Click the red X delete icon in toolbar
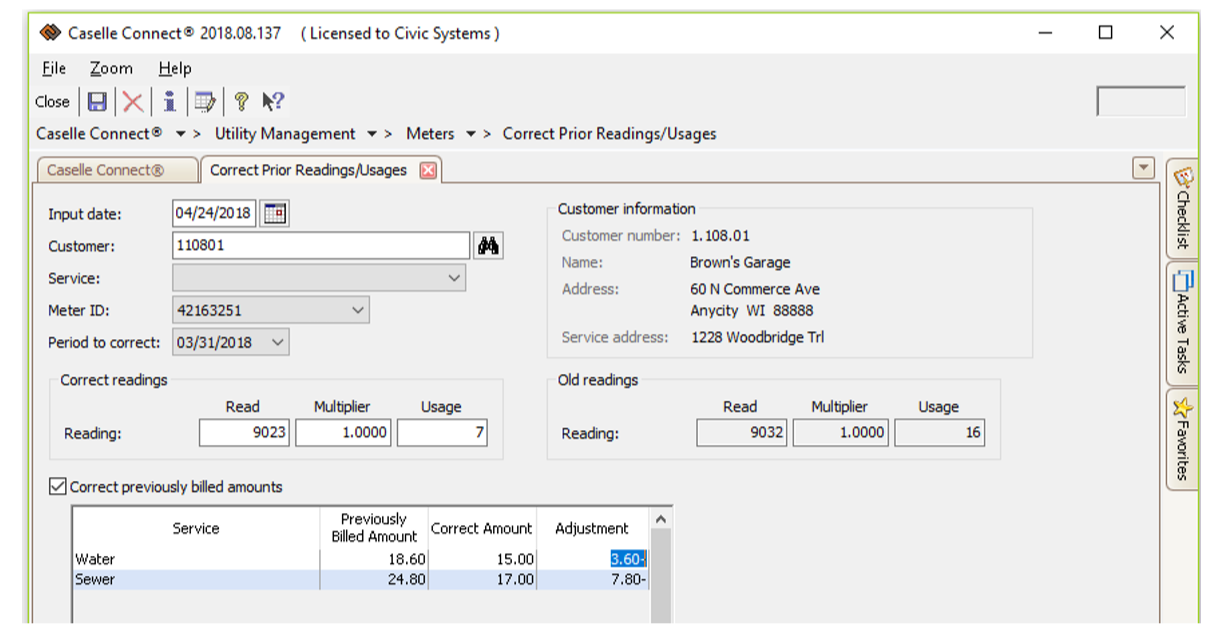1211x636 pixels. (132, 101)
